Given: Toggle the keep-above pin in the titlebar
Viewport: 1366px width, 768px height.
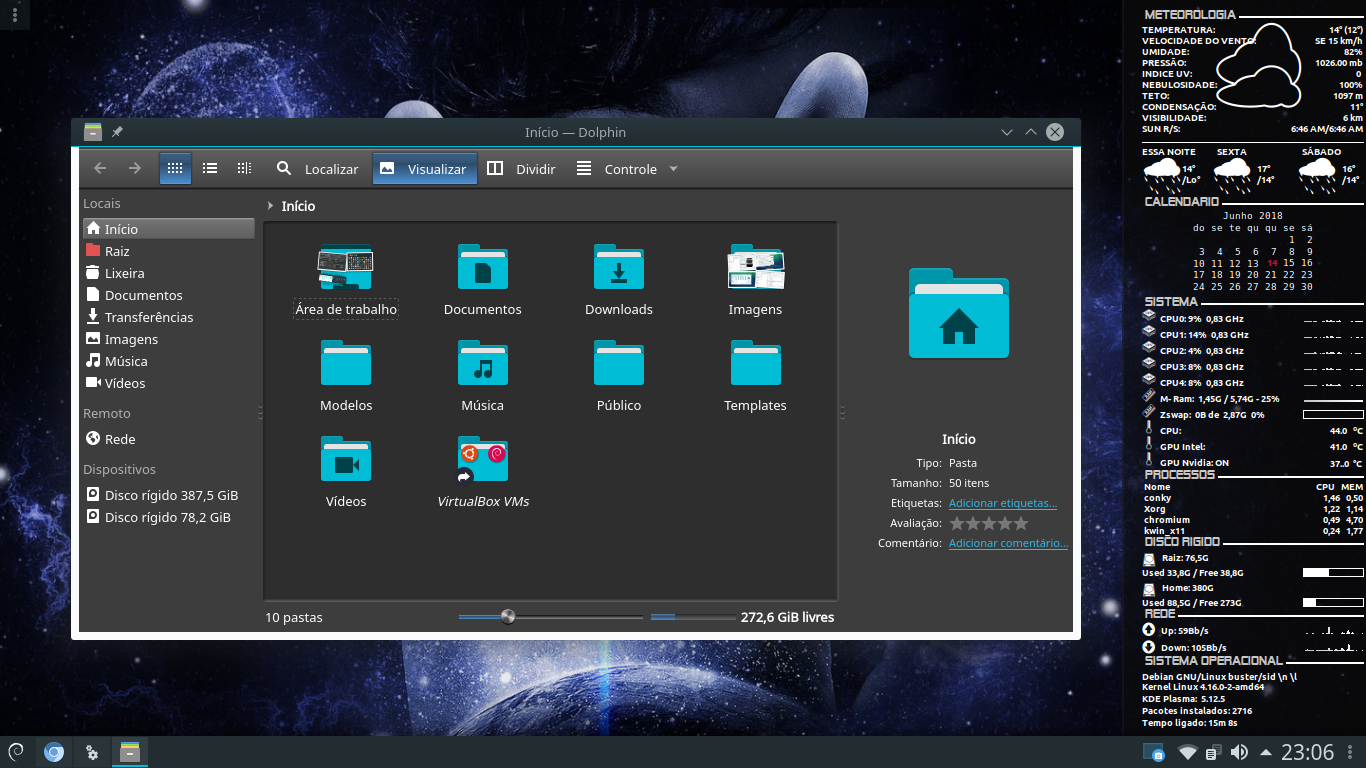Looking at the screenshot, I should 117,131.
